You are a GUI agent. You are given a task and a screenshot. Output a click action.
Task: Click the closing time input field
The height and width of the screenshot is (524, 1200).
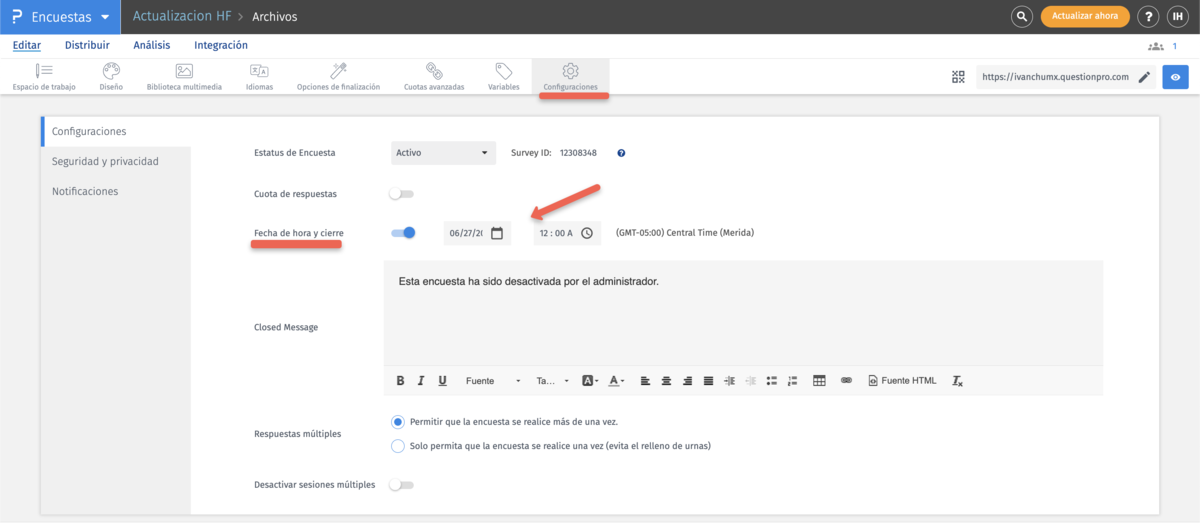567,233
